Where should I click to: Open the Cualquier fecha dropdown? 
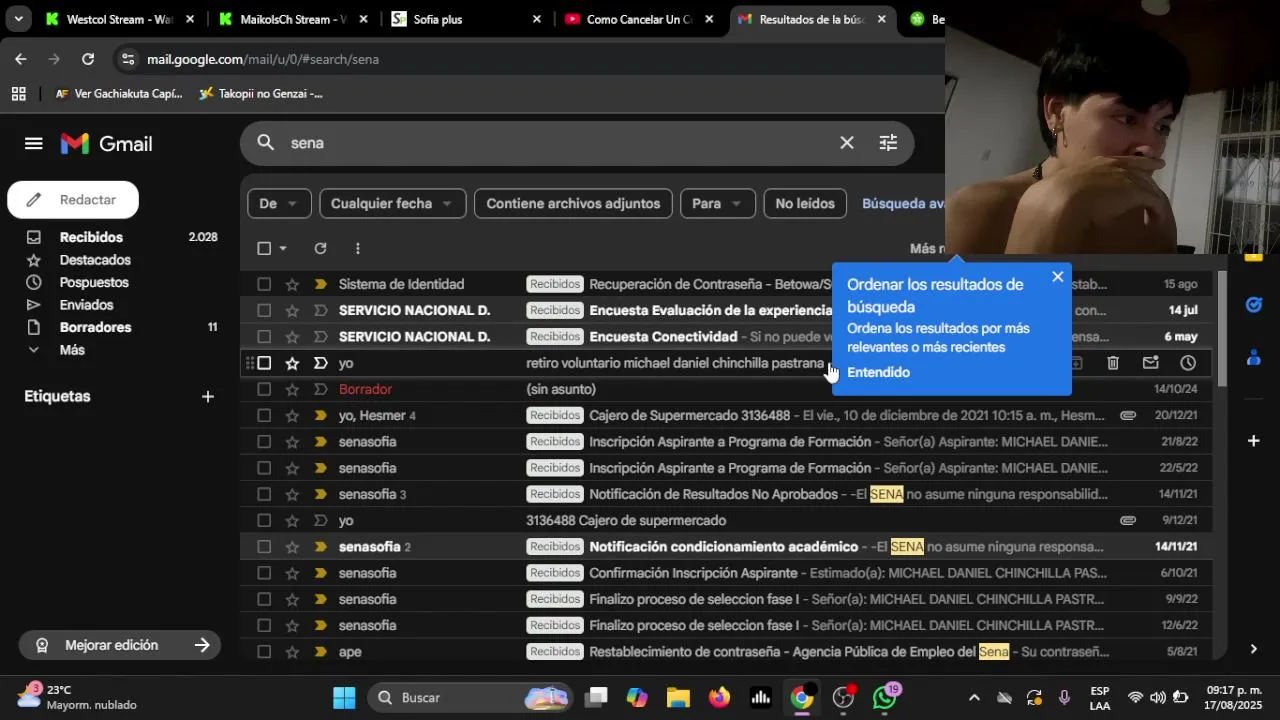pos(392,204)
